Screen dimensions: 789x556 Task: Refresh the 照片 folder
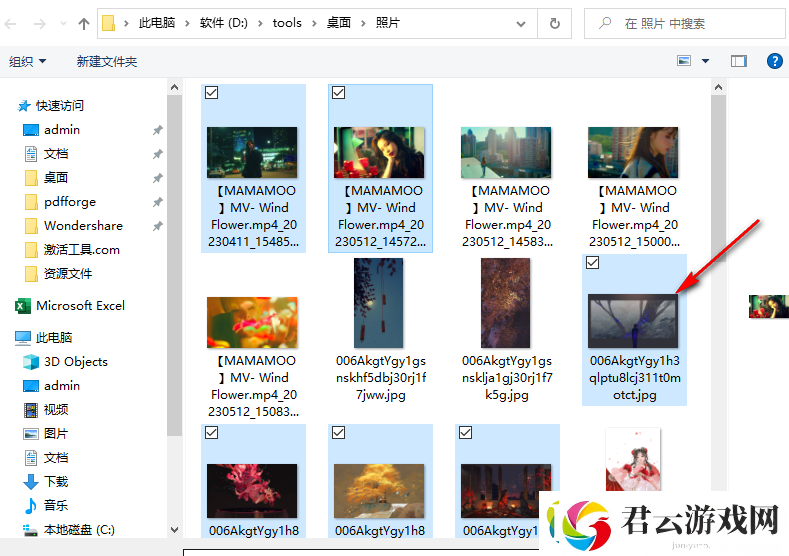pyautogui.click(x=555, y=24)
